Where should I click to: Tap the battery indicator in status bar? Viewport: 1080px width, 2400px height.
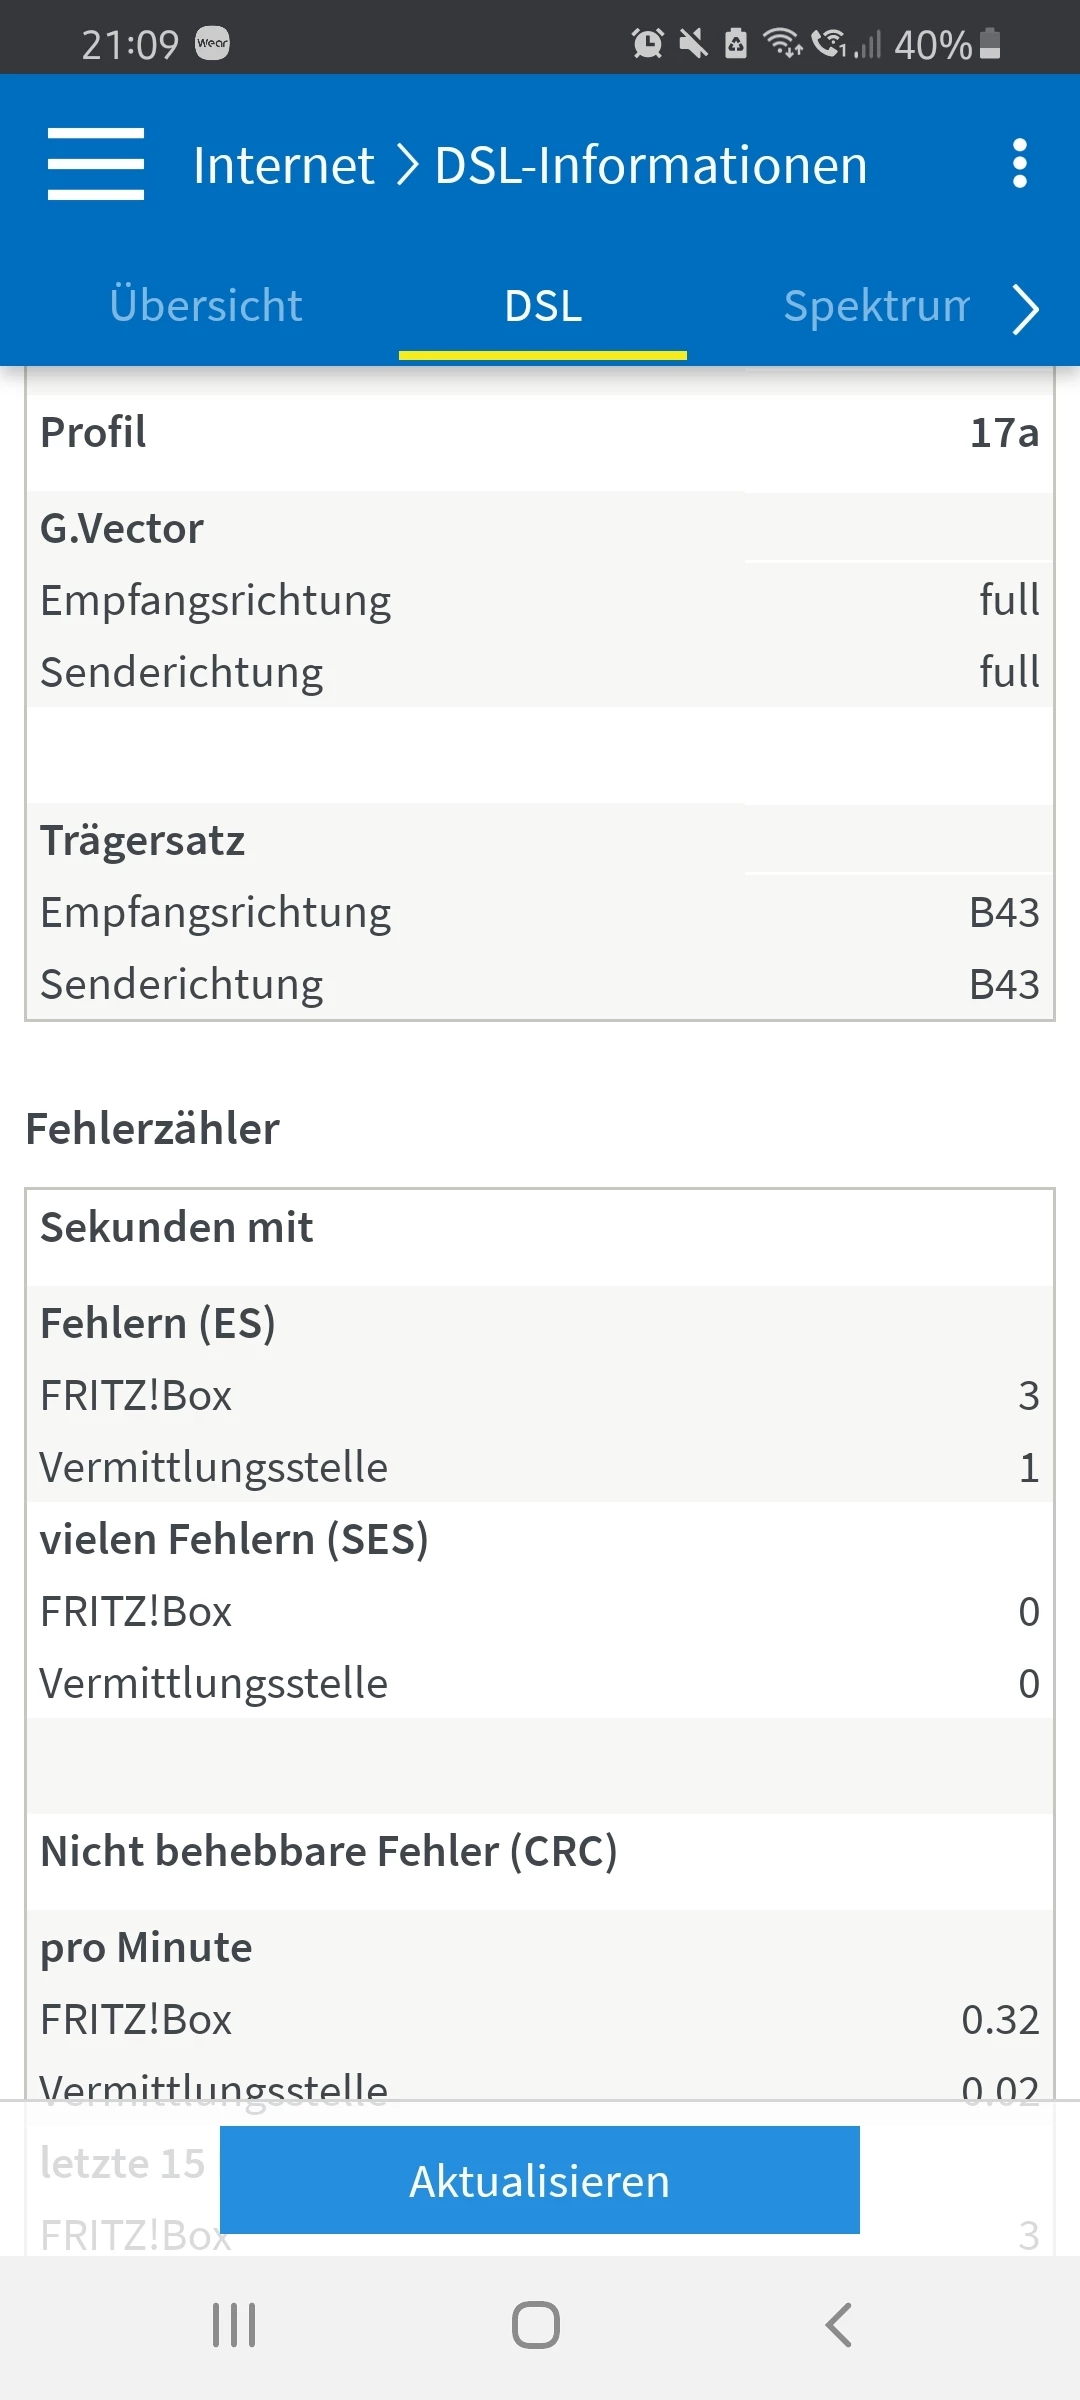(x=990, y=44)
